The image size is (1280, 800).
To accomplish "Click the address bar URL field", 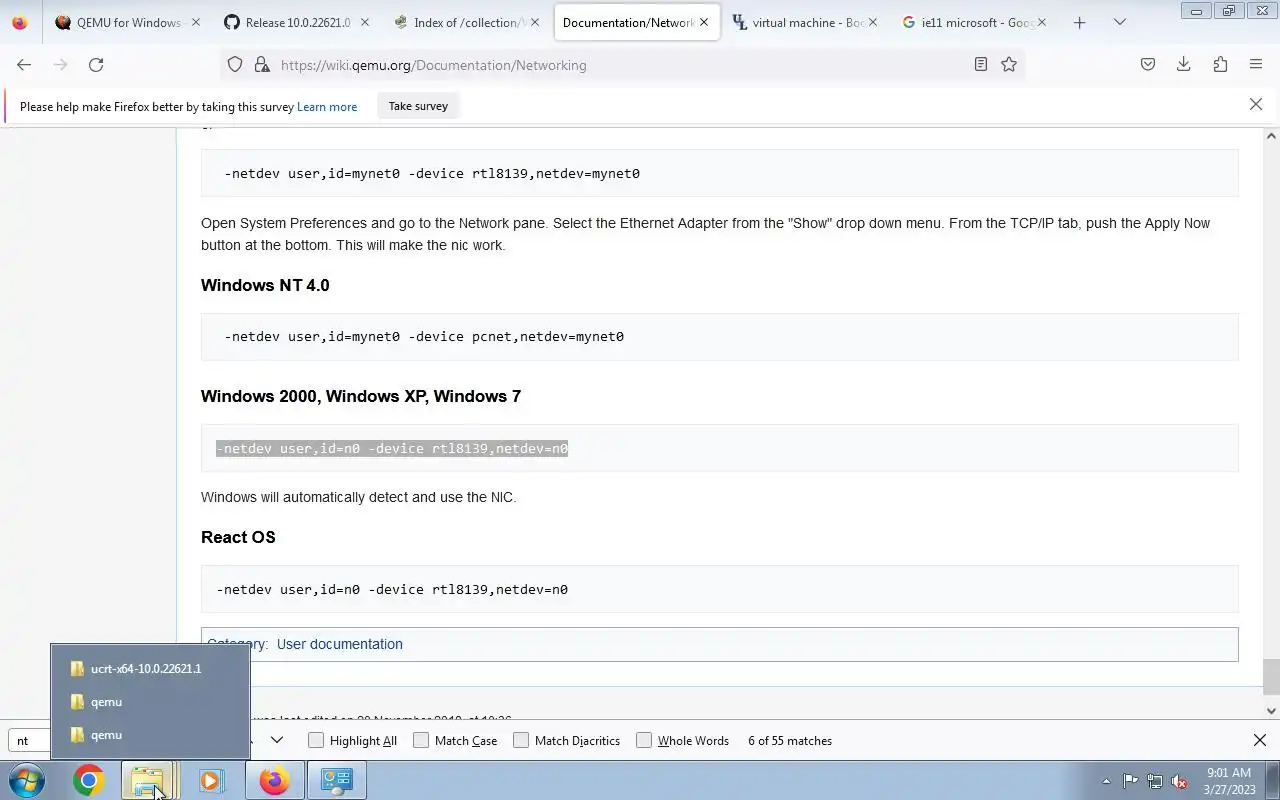I will [620, 65].
